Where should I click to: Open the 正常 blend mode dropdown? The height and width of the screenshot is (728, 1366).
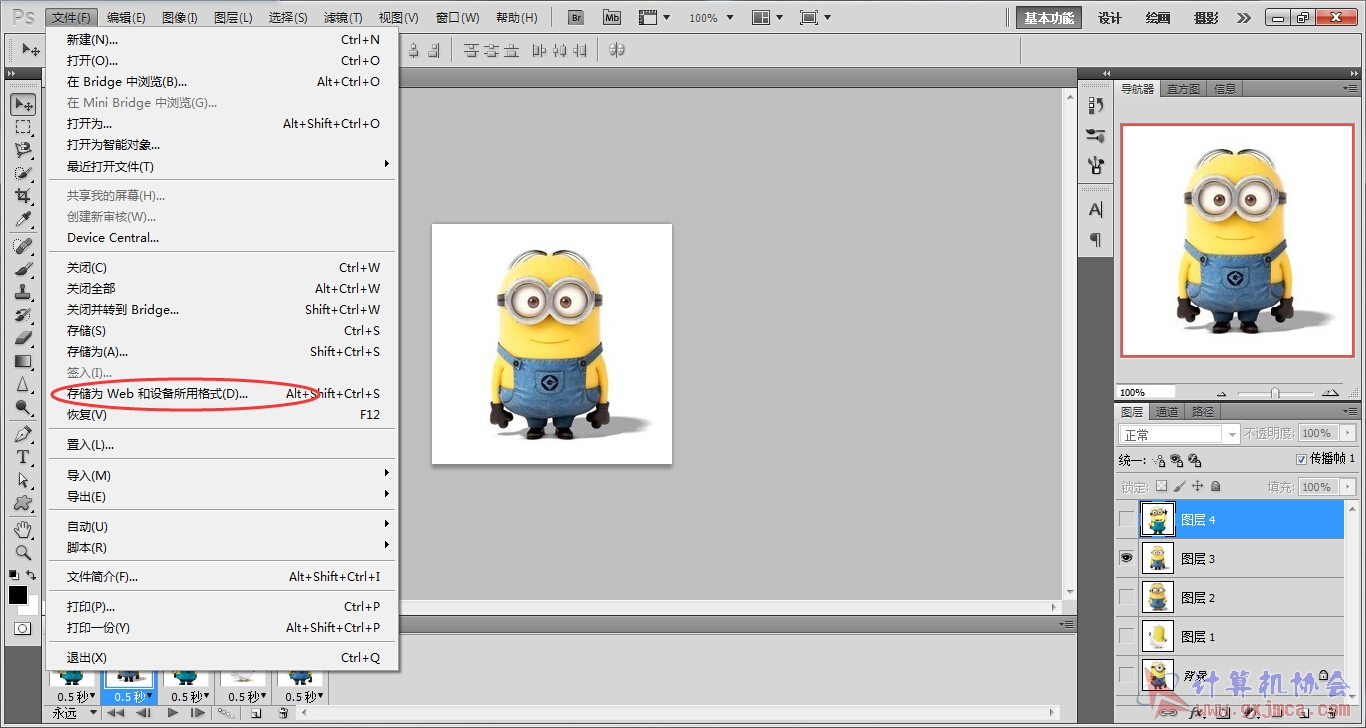(1180, 434)
